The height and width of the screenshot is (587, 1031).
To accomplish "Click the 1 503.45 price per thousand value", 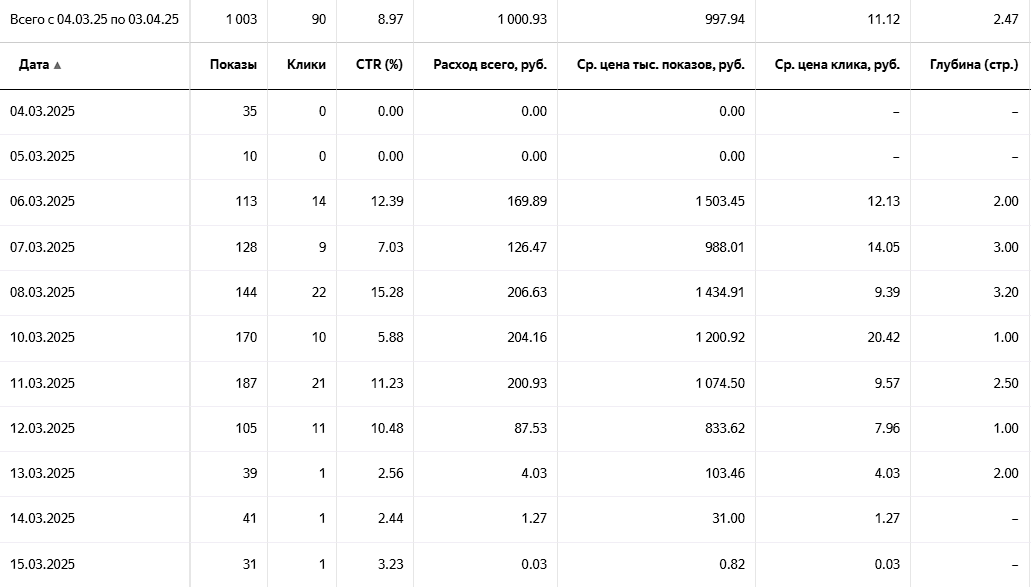I will click(x=716, y=201).
